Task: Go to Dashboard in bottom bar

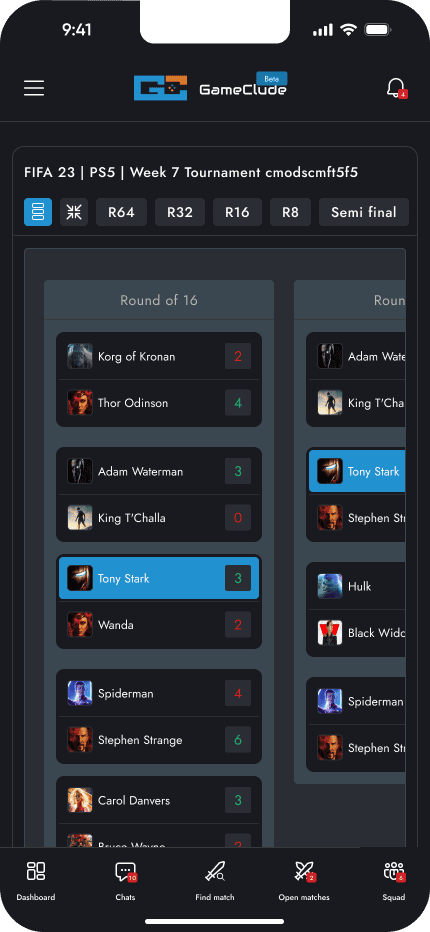Action: click(x=36, y=882)
